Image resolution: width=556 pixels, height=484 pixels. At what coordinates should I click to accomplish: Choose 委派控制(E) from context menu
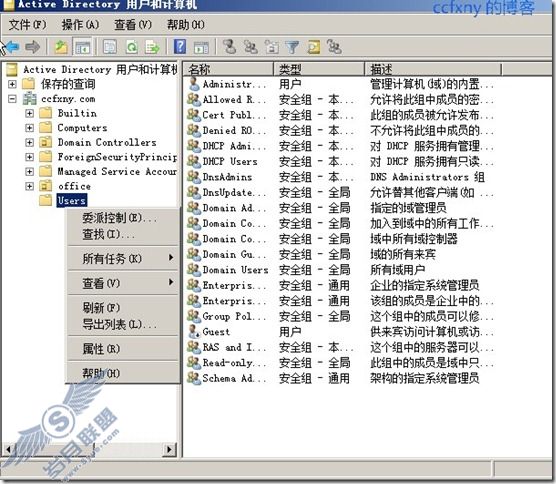[123, 218]
